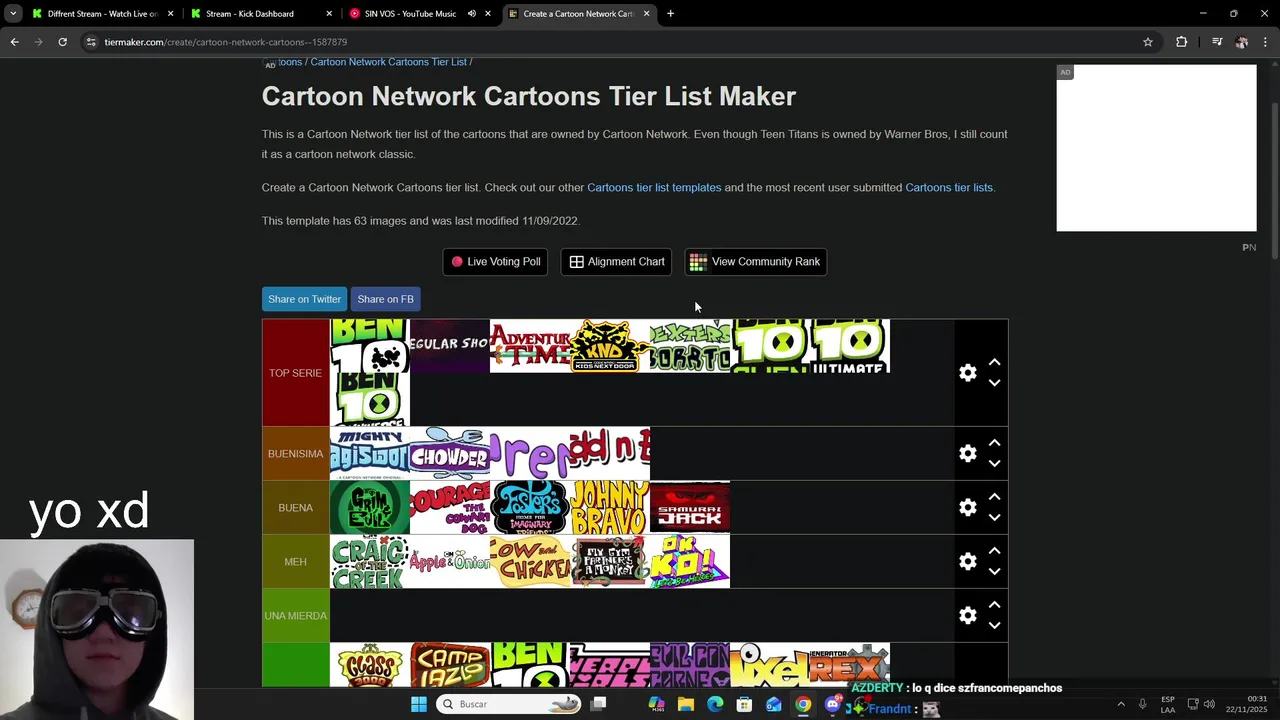The image size is (1280, 720).
Task: Open Cartoon Network Cartoons Tier List breadcrumb
Action: coord(389,62)
